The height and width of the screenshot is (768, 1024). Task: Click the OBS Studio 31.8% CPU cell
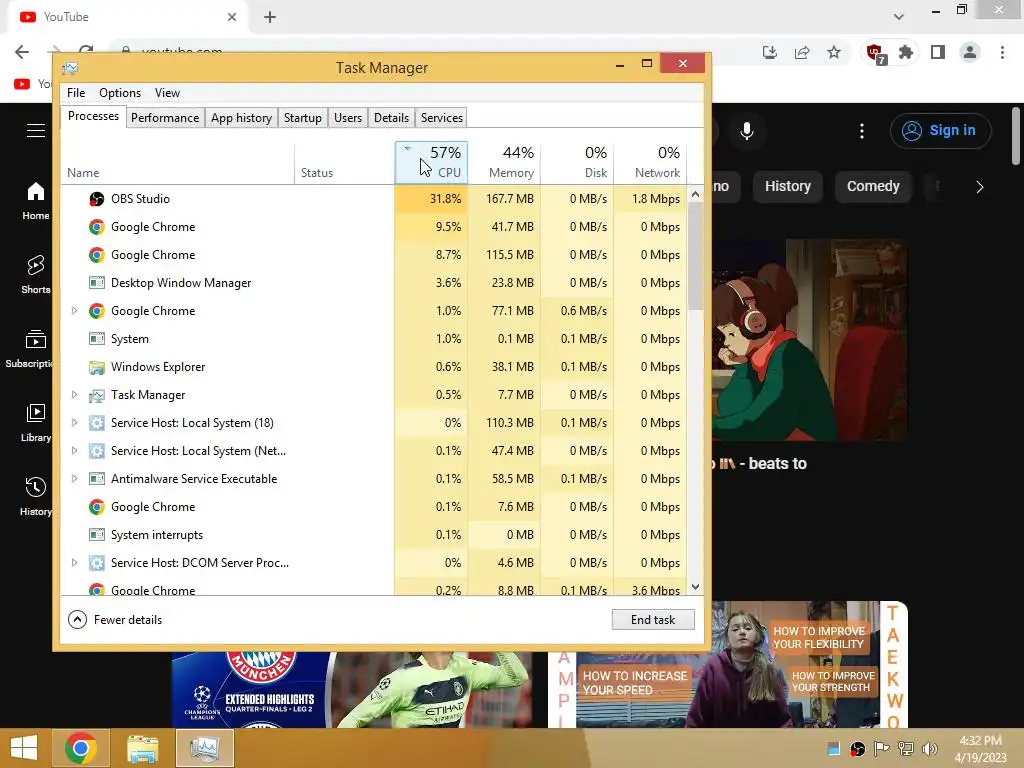431,199
